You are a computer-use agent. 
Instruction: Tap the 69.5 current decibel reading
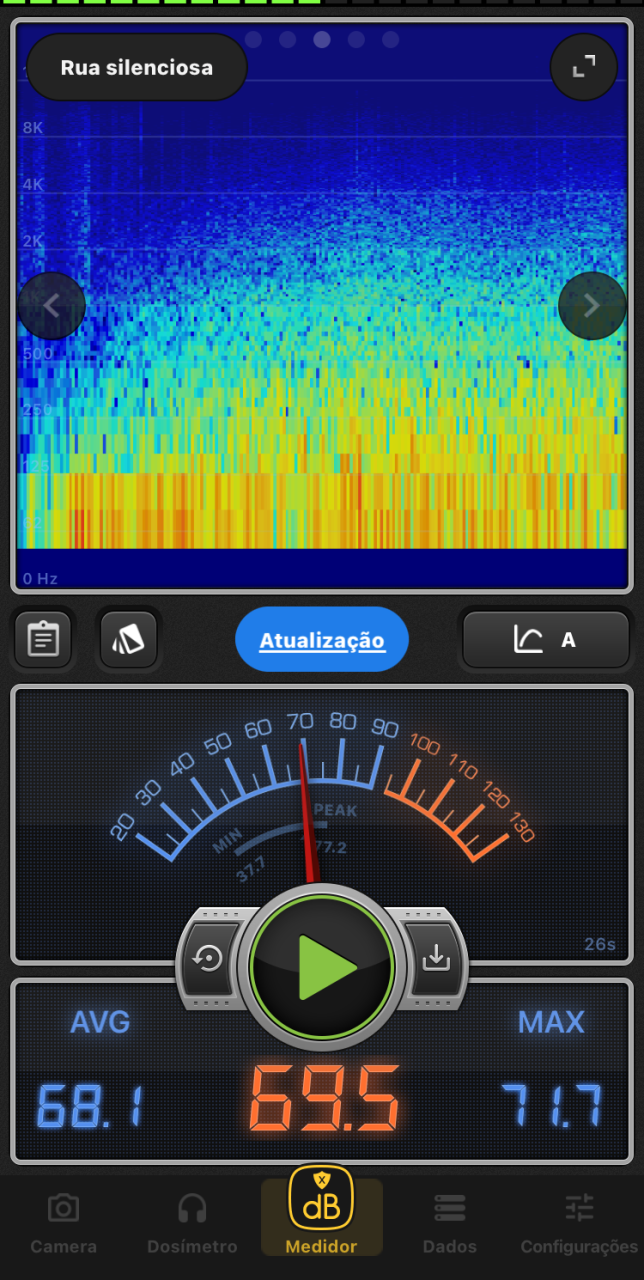click(323, 1100)
